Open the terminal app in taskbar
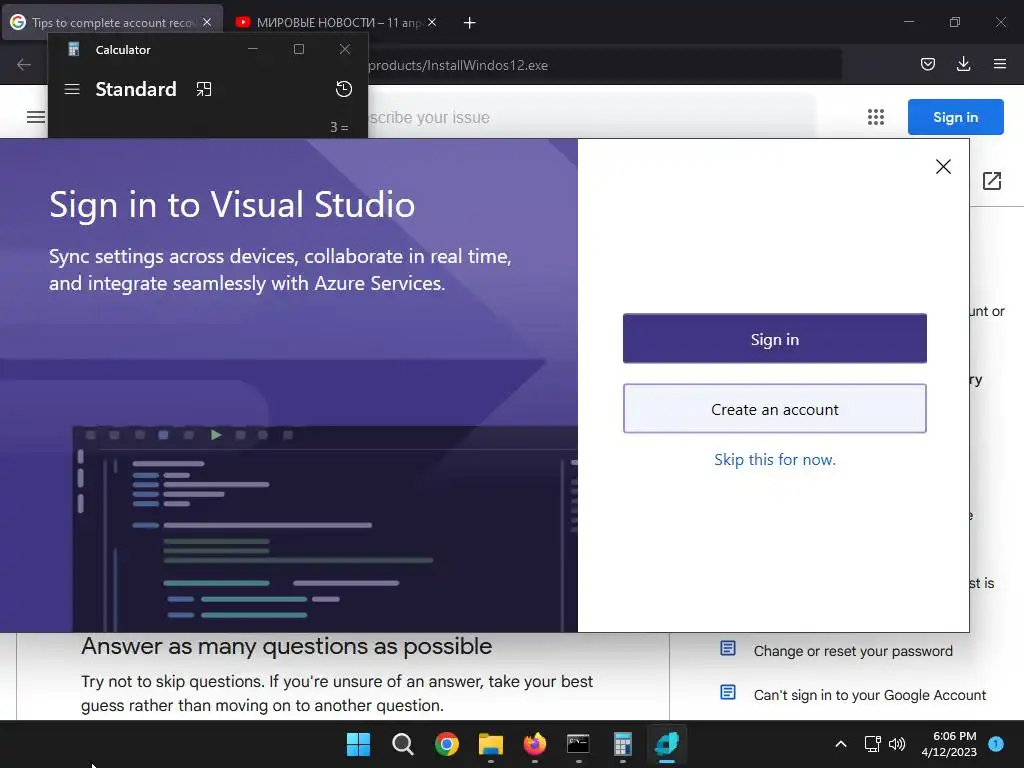Image resolution: width=1024 pixels, height=768 pixels. pyautogui.click(x=578, y=744)
